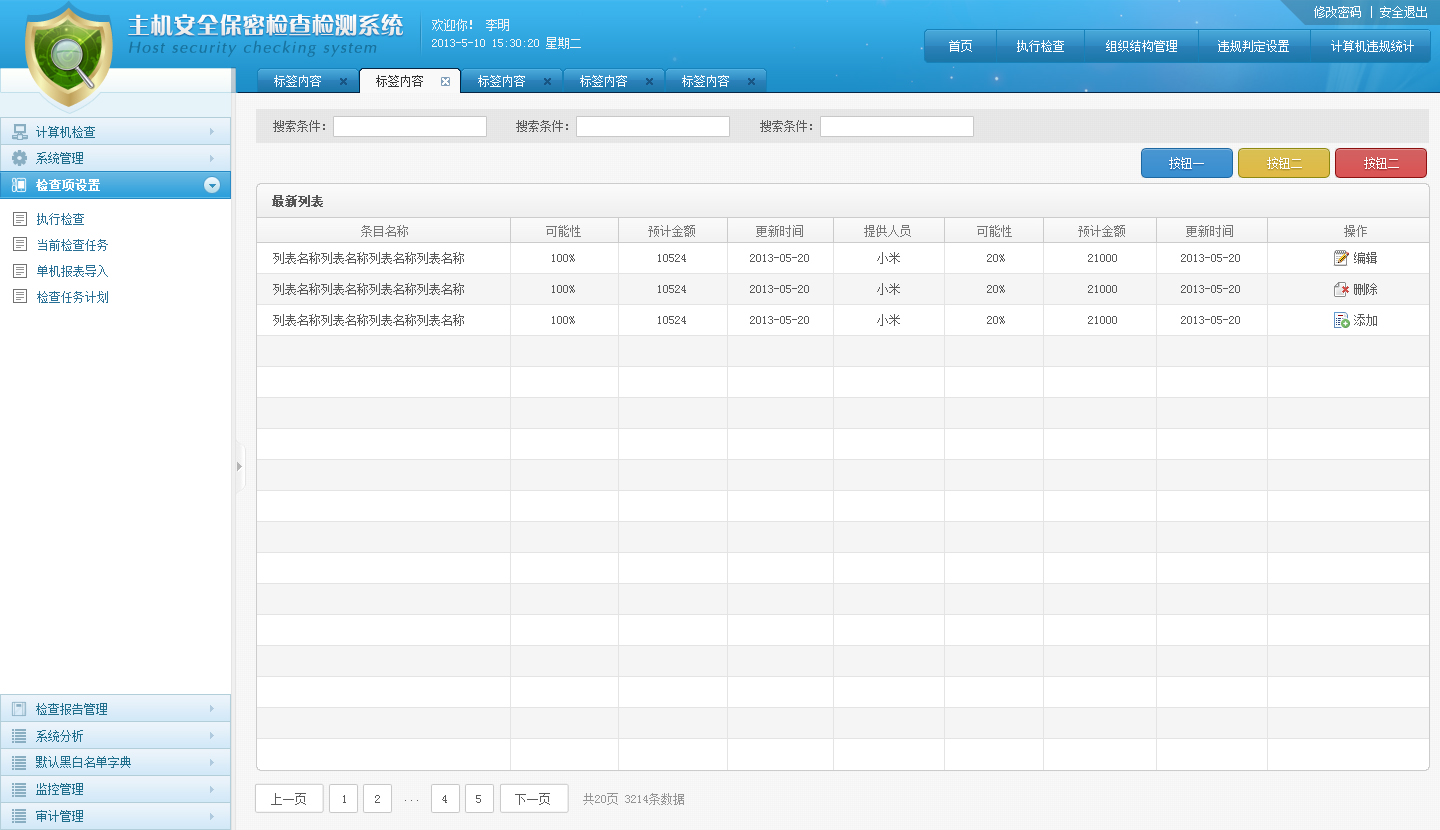The width and height of the screenshot is (1440, 830).
Task: Expand the 系统管理 section arrow
Action: click(x=212, y=158)
